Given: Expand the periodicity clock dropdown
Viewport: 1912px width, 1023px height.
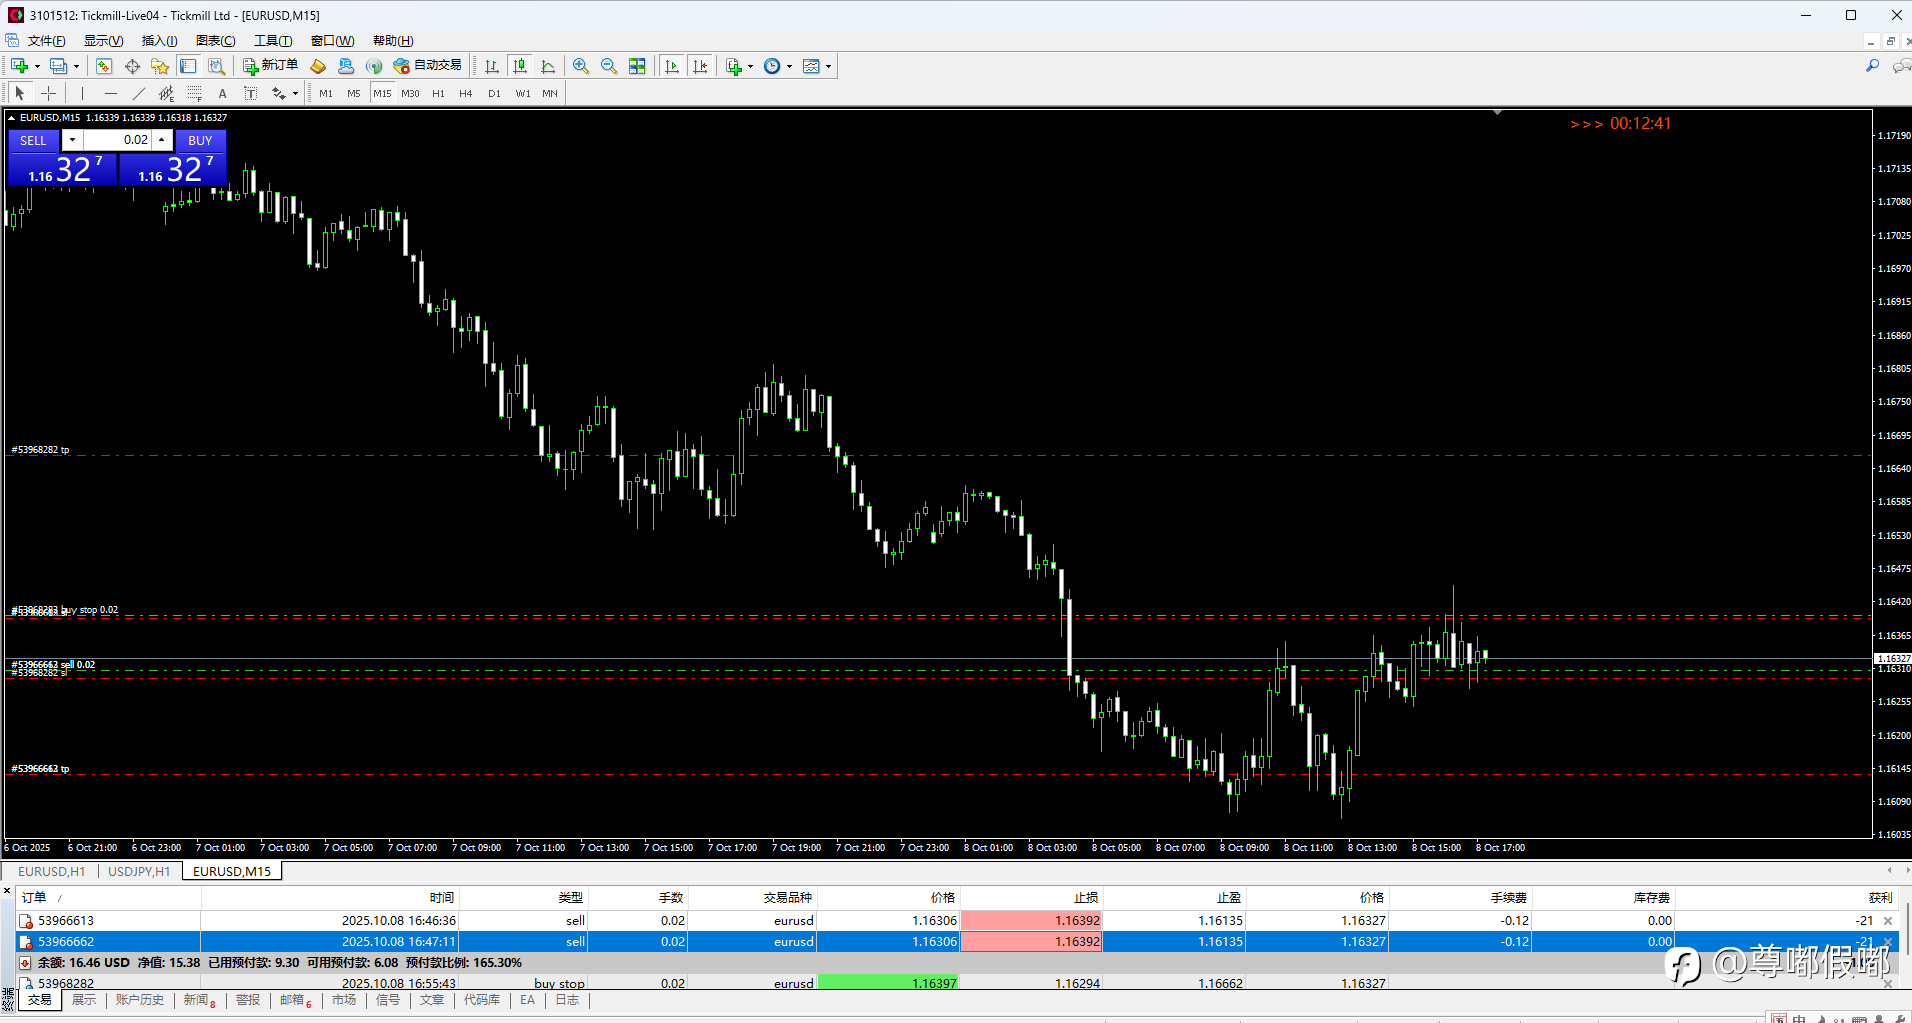Looking at the screenshot, I should point(789,67).
